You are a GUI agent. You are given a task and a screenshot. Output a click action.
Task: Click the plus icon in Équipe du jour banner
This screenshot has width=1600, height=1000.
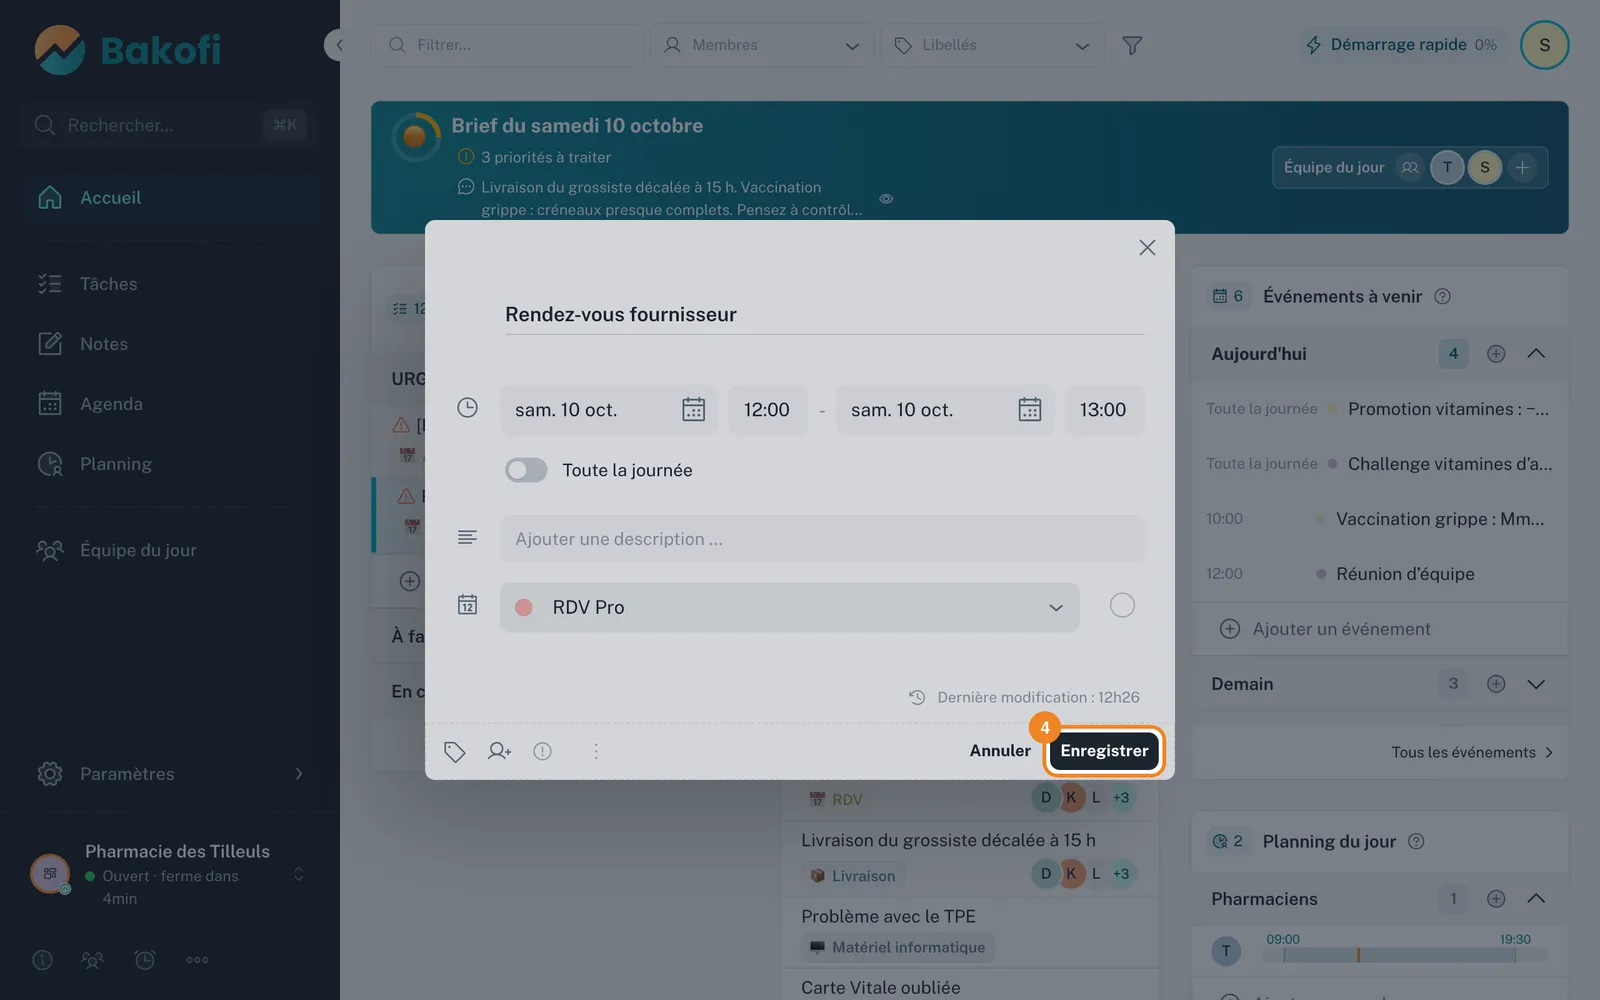pos(1522,167)
